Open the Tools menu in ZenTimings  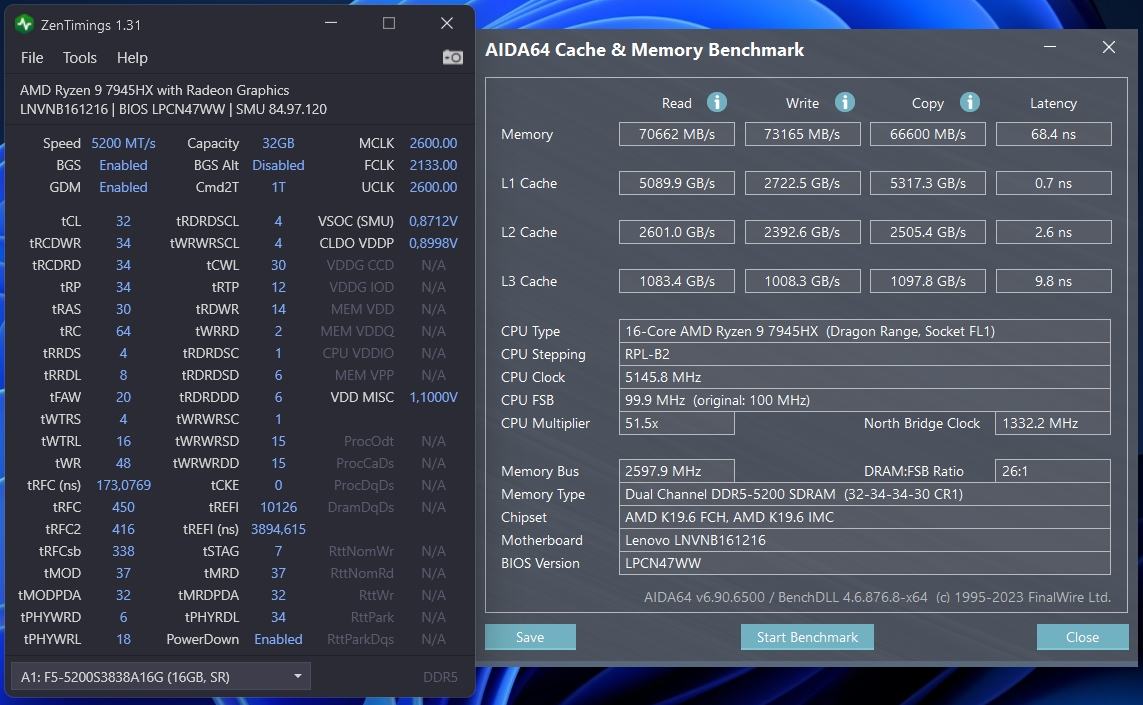(79, 58)
